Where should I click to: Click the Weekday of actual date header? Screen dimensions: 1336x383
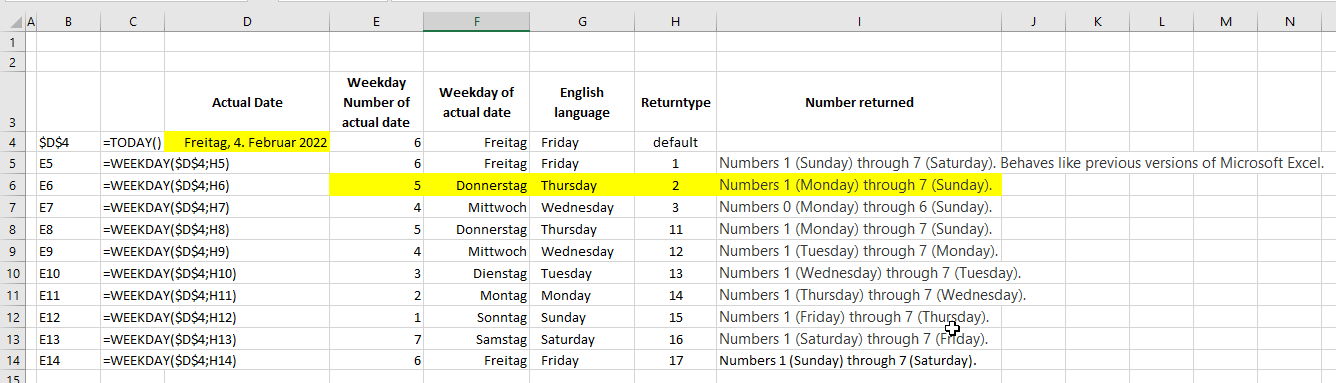pos(476,102)
